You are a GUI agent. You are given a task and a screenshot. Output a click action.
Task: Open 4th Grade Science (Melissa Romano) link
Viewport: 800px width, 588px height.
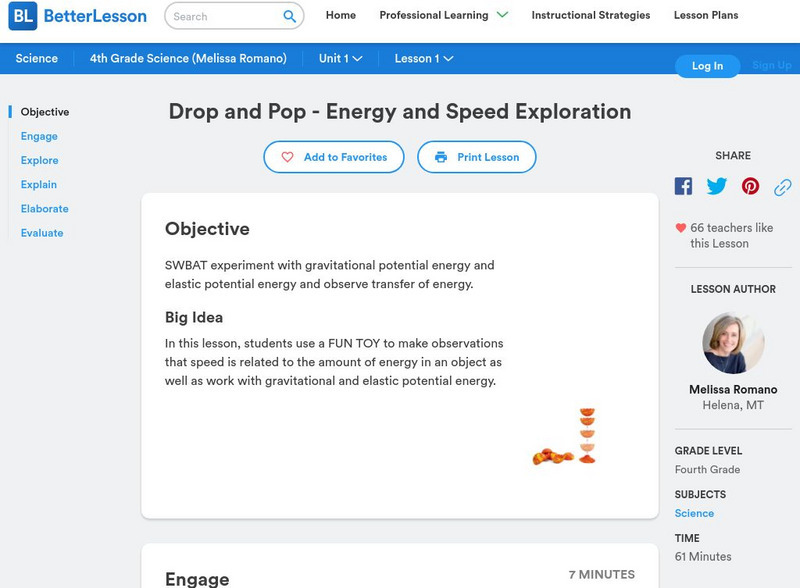tap(188, 59)
